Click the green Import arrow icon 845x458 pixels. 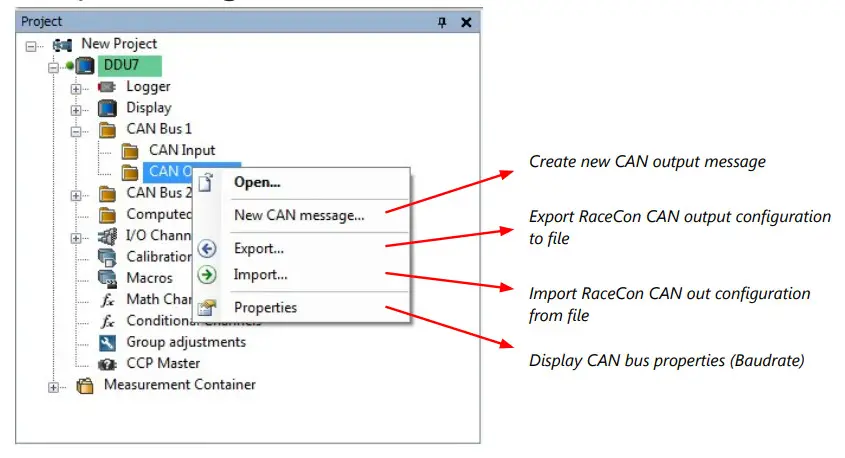207,275
